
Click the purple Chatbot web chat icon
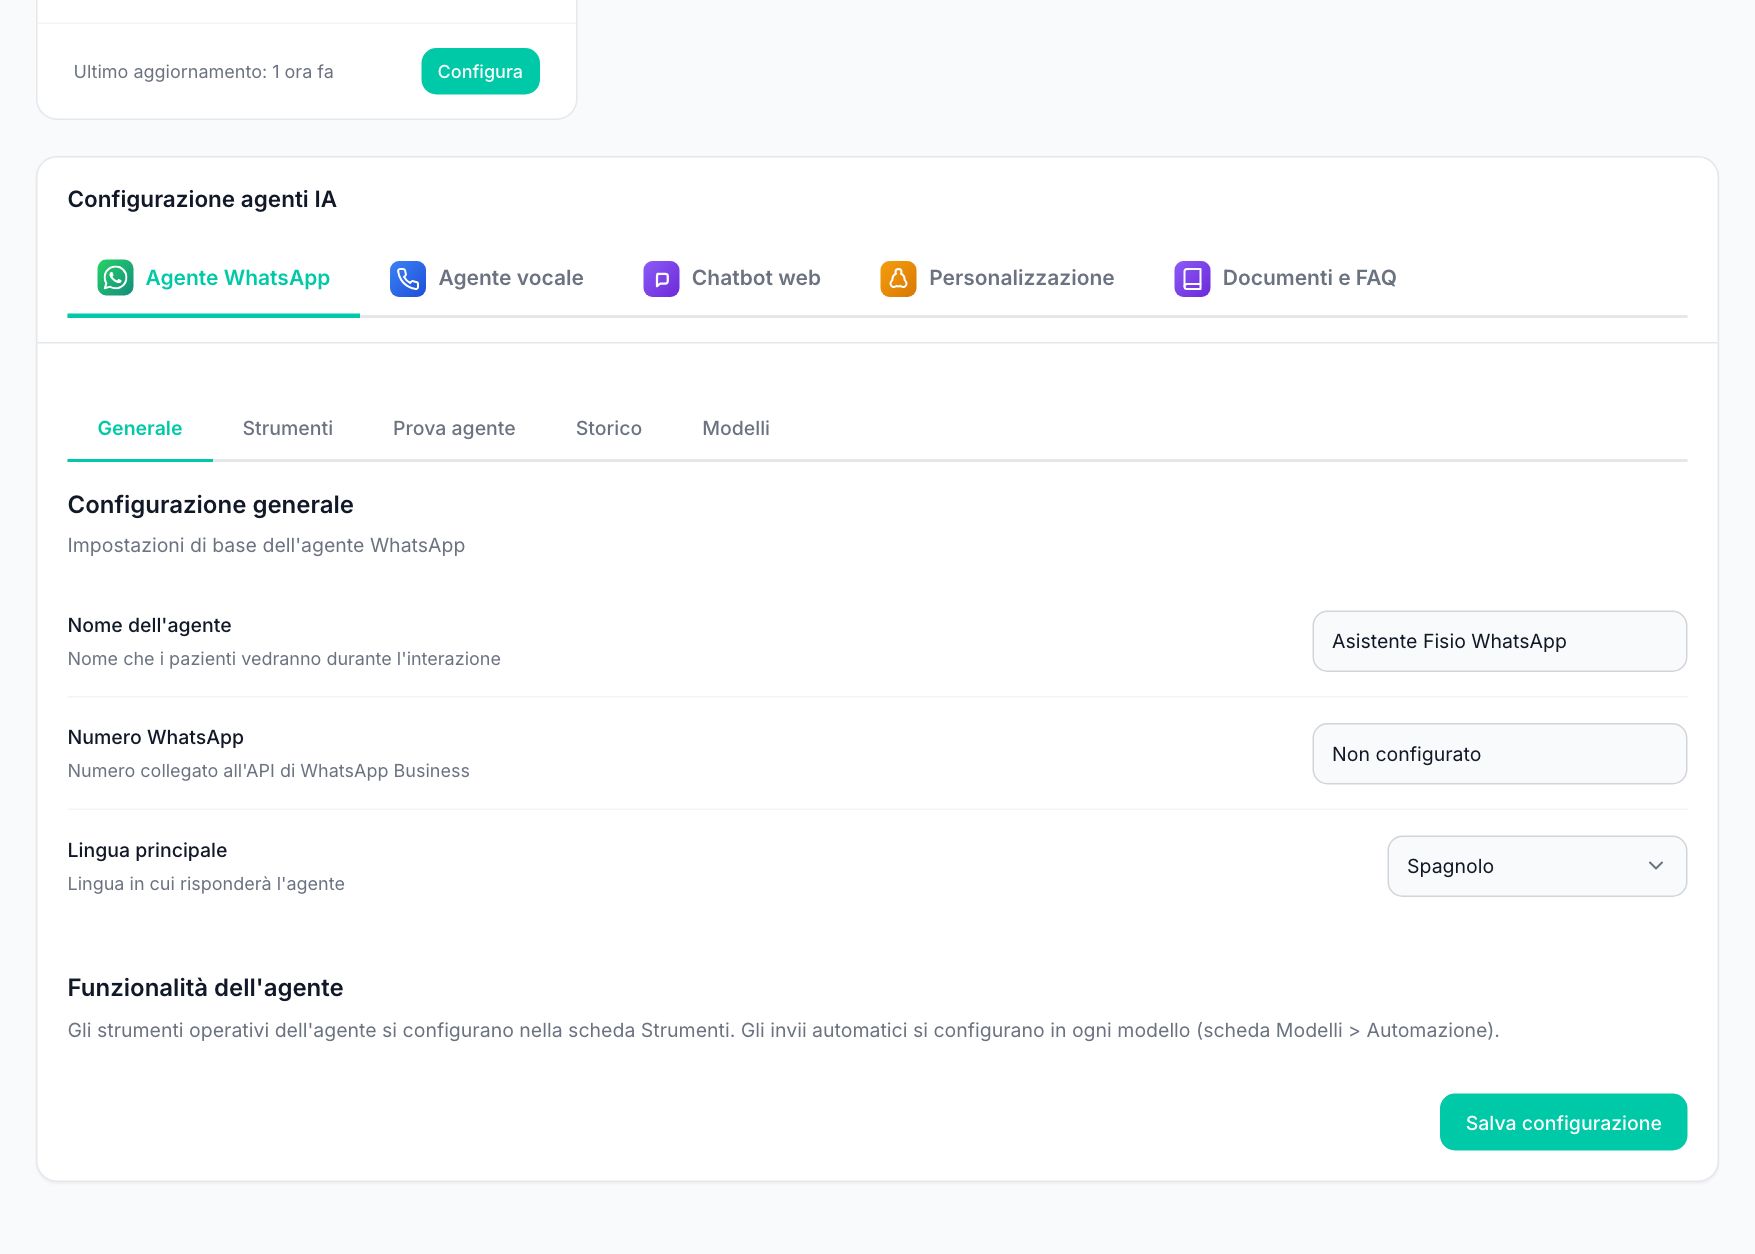tap(661, 278)
